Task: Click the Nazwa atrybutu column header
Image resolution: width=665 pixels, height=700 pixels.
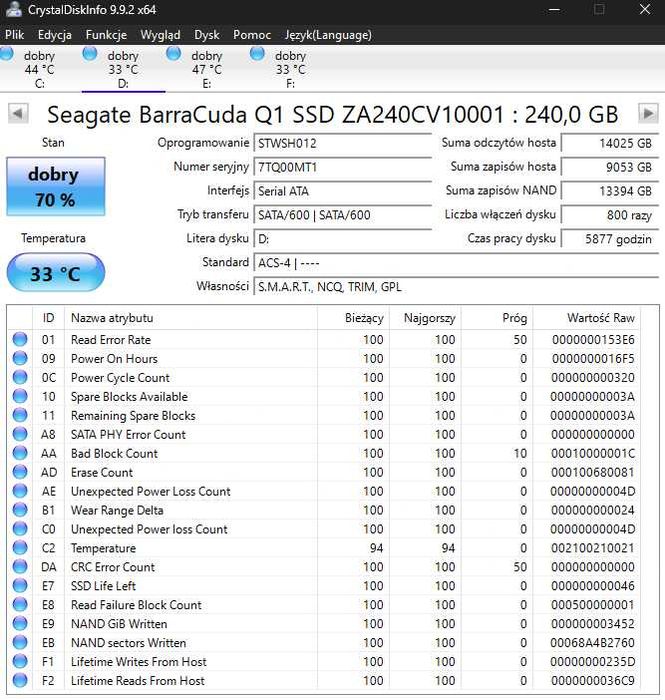Action: point(191,318)
